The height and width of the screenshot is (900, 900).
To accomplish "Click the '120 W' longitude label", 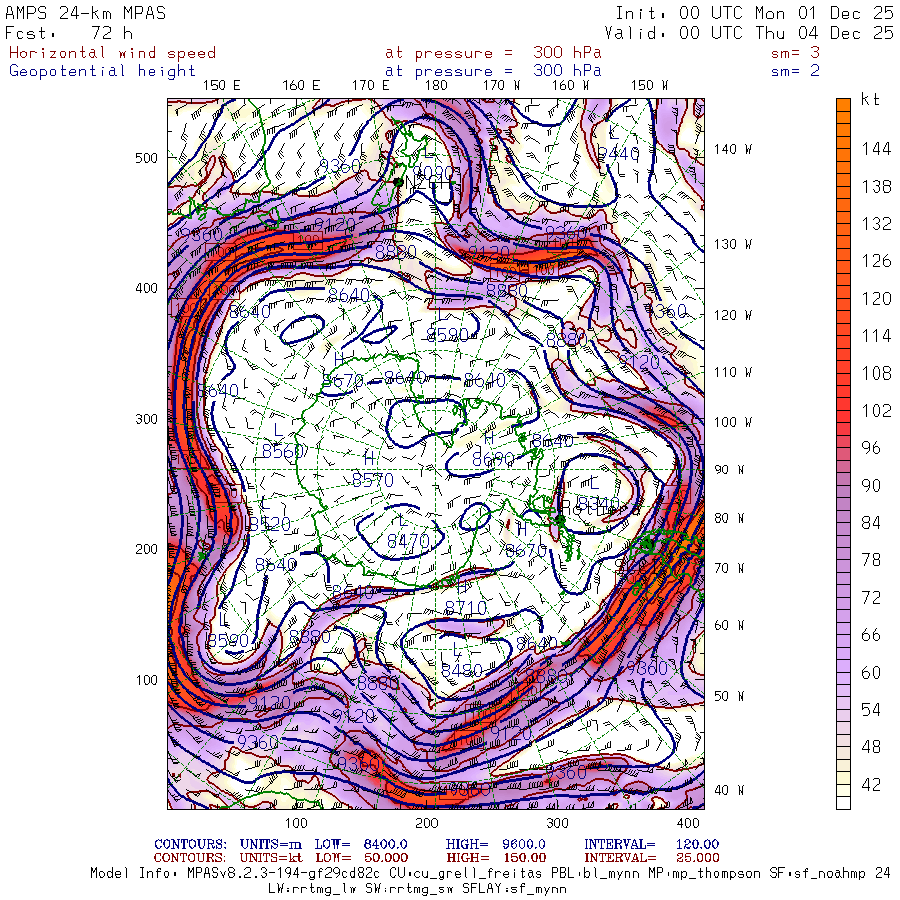I will pos(732,315).
